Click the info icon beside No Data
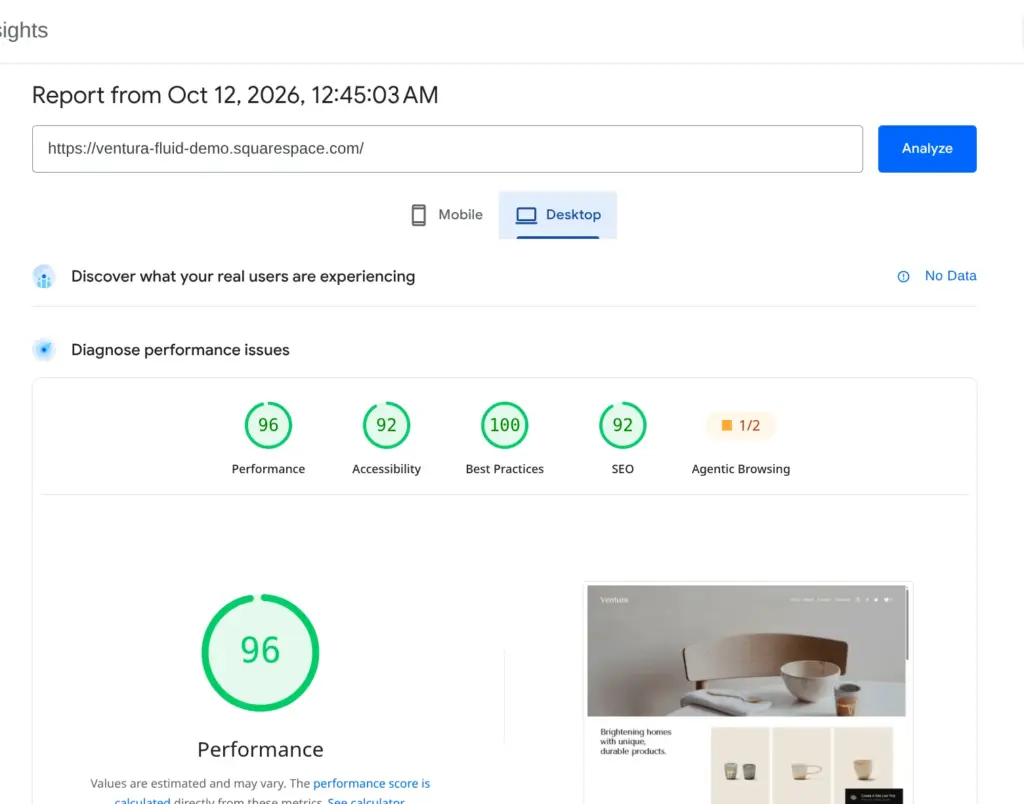This screenshot has height=804, width=1024. 903,277
